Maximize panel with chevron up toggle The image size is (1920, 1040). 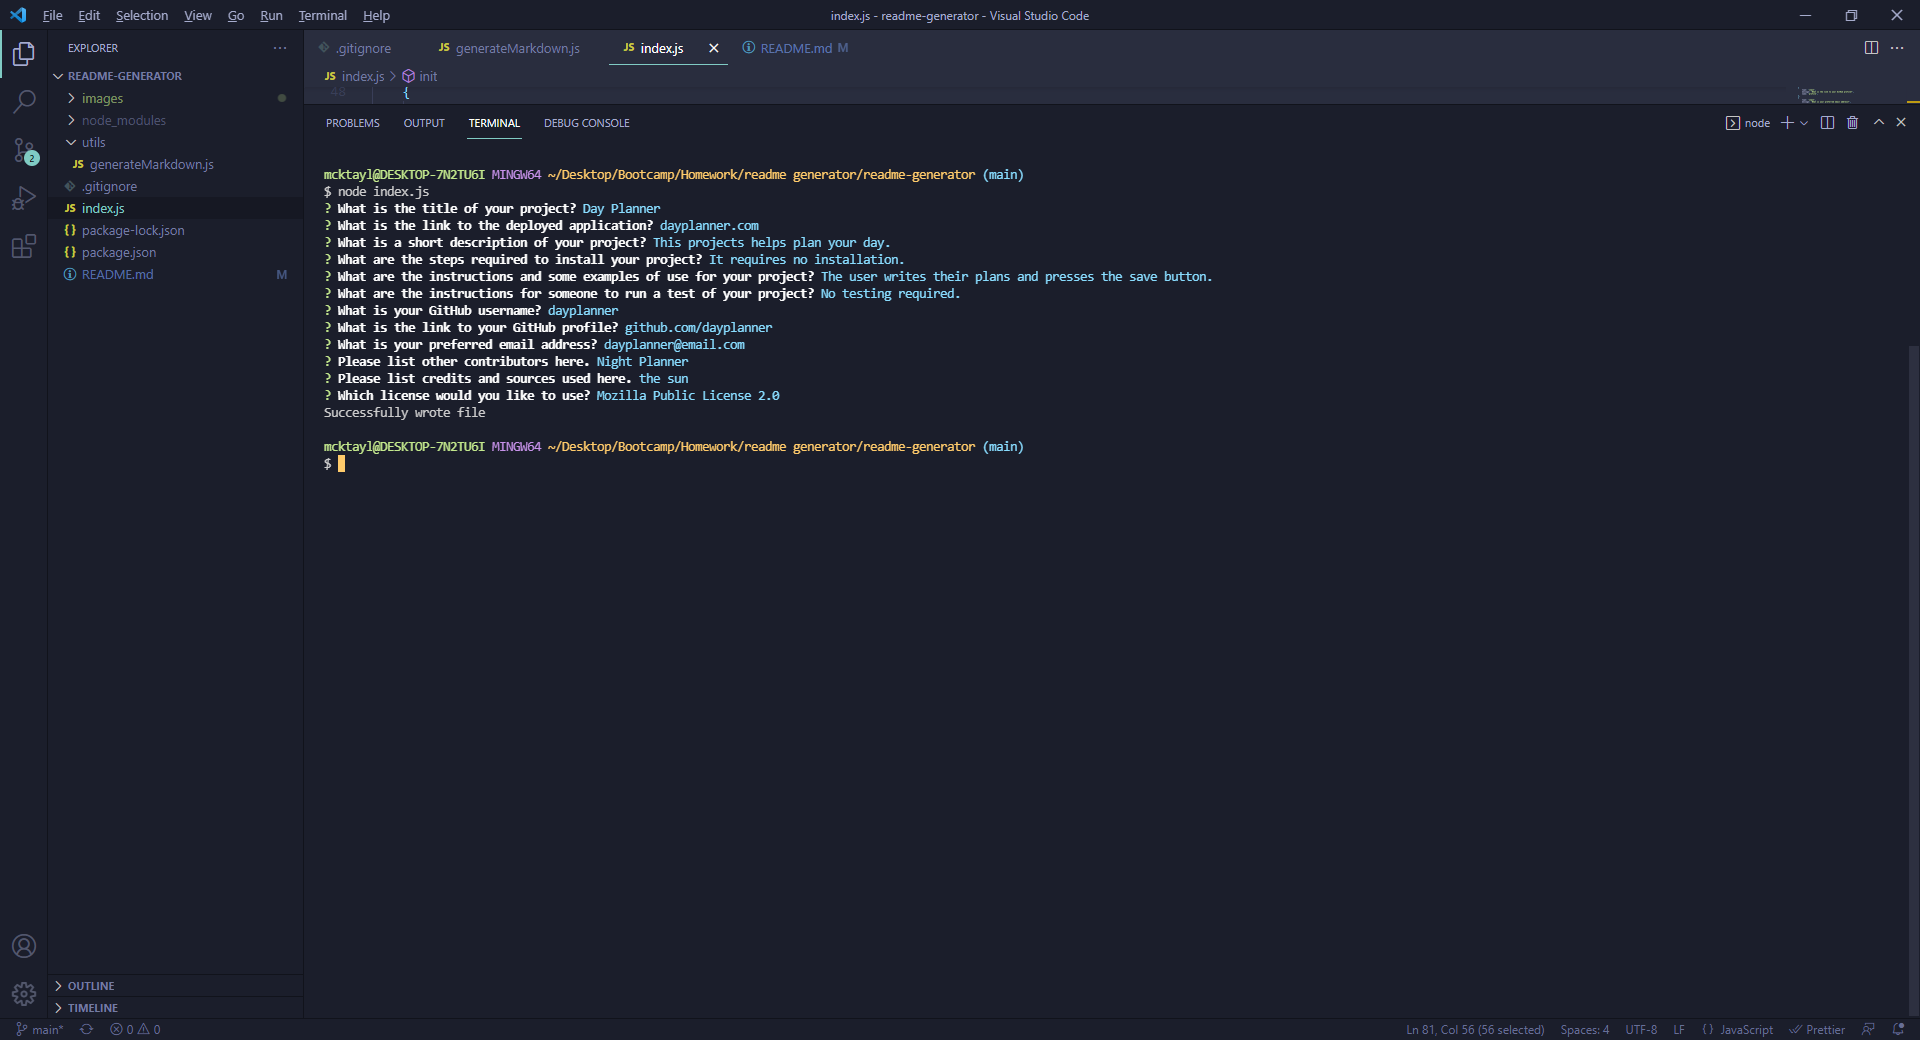click(x=1878, y=122)
